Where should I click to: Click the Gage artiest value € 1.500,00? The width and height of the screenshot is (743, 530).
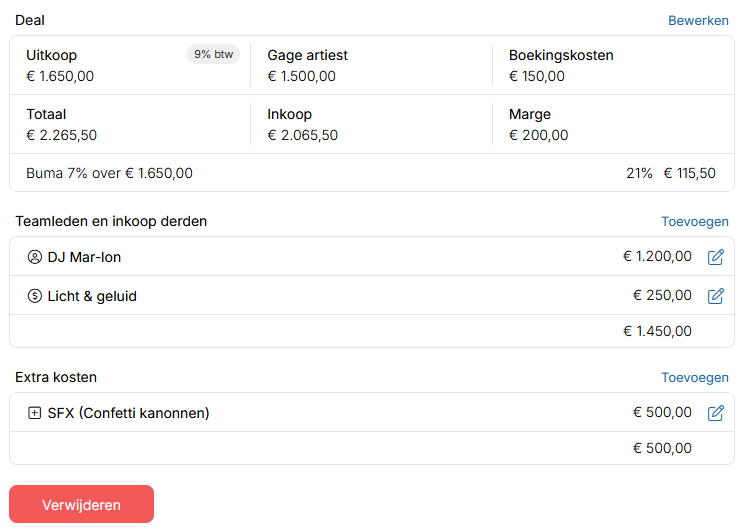tap(301, 76)
